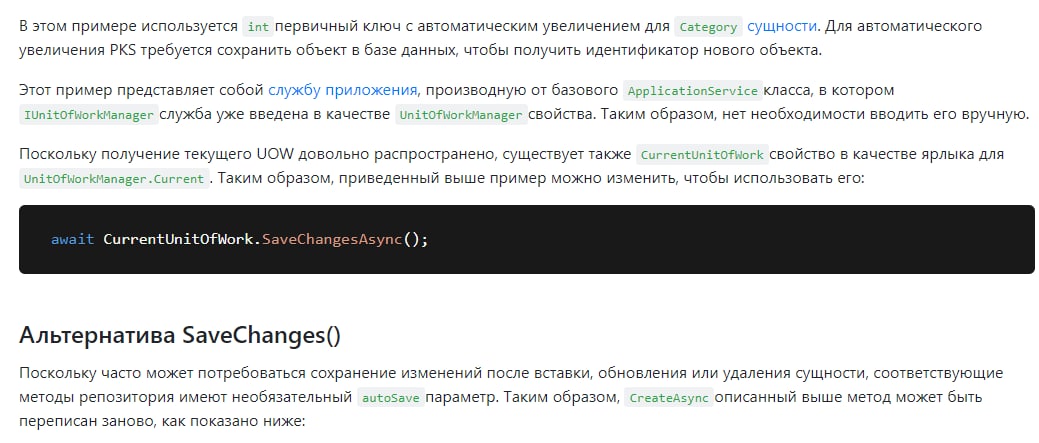Select the "UnitOfWorkManager.Current" inline code tag
Screen dimensions: 1039x443
(x=113, y=179)
